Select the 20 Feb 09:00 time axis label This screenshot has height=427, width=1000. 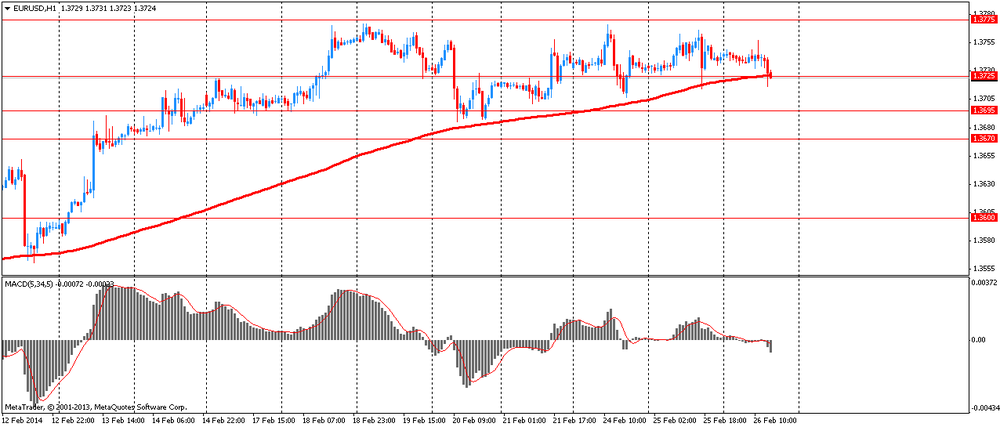point(473,421)
